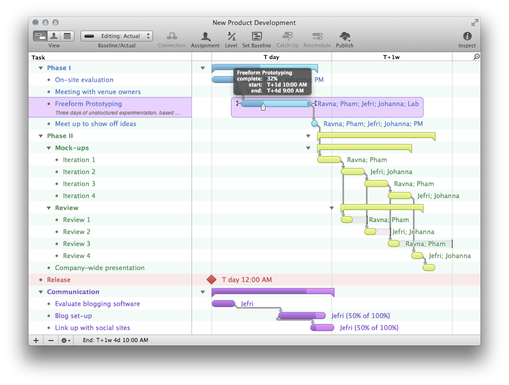This screenshot has width=509, height=385.
Task: Select Link up with social sites
Action: click(92, 328)
